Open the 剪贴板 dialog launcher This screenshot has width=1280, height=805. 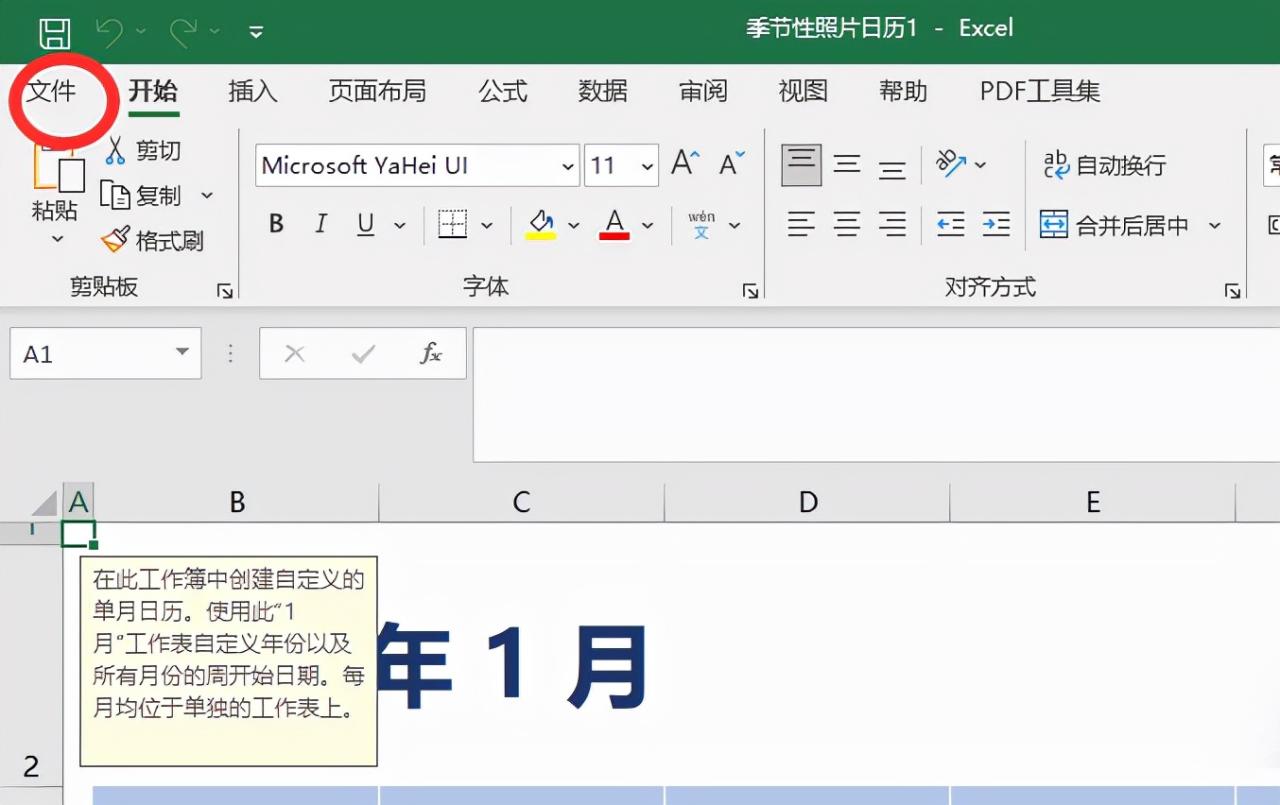[x=225, y=291]
